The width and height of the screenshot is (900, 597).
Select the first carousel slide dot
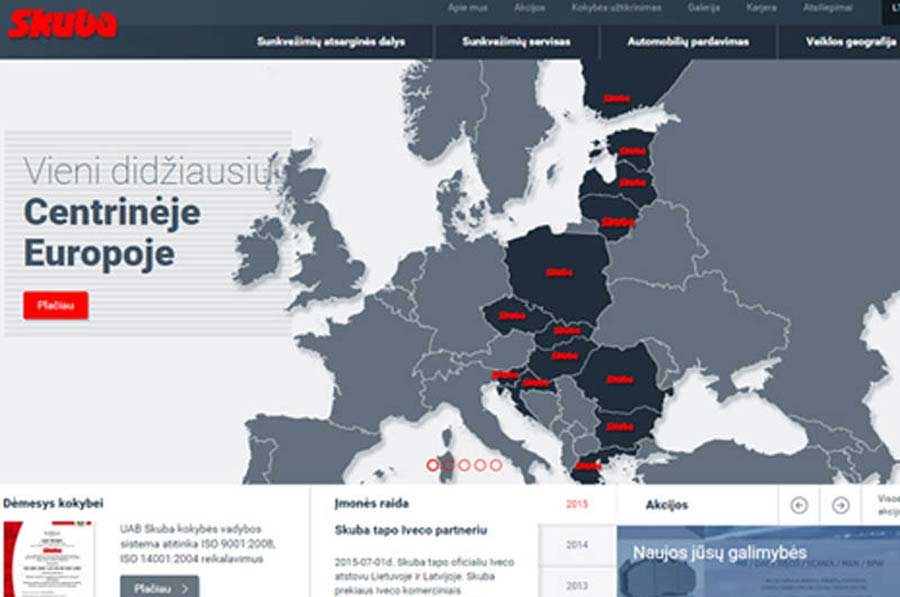[433, 465]
